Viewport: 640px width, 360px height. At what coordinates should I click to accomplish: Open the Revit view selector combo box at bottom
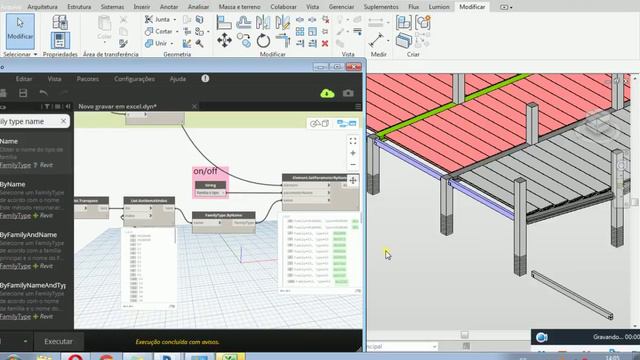coord(402,346)
